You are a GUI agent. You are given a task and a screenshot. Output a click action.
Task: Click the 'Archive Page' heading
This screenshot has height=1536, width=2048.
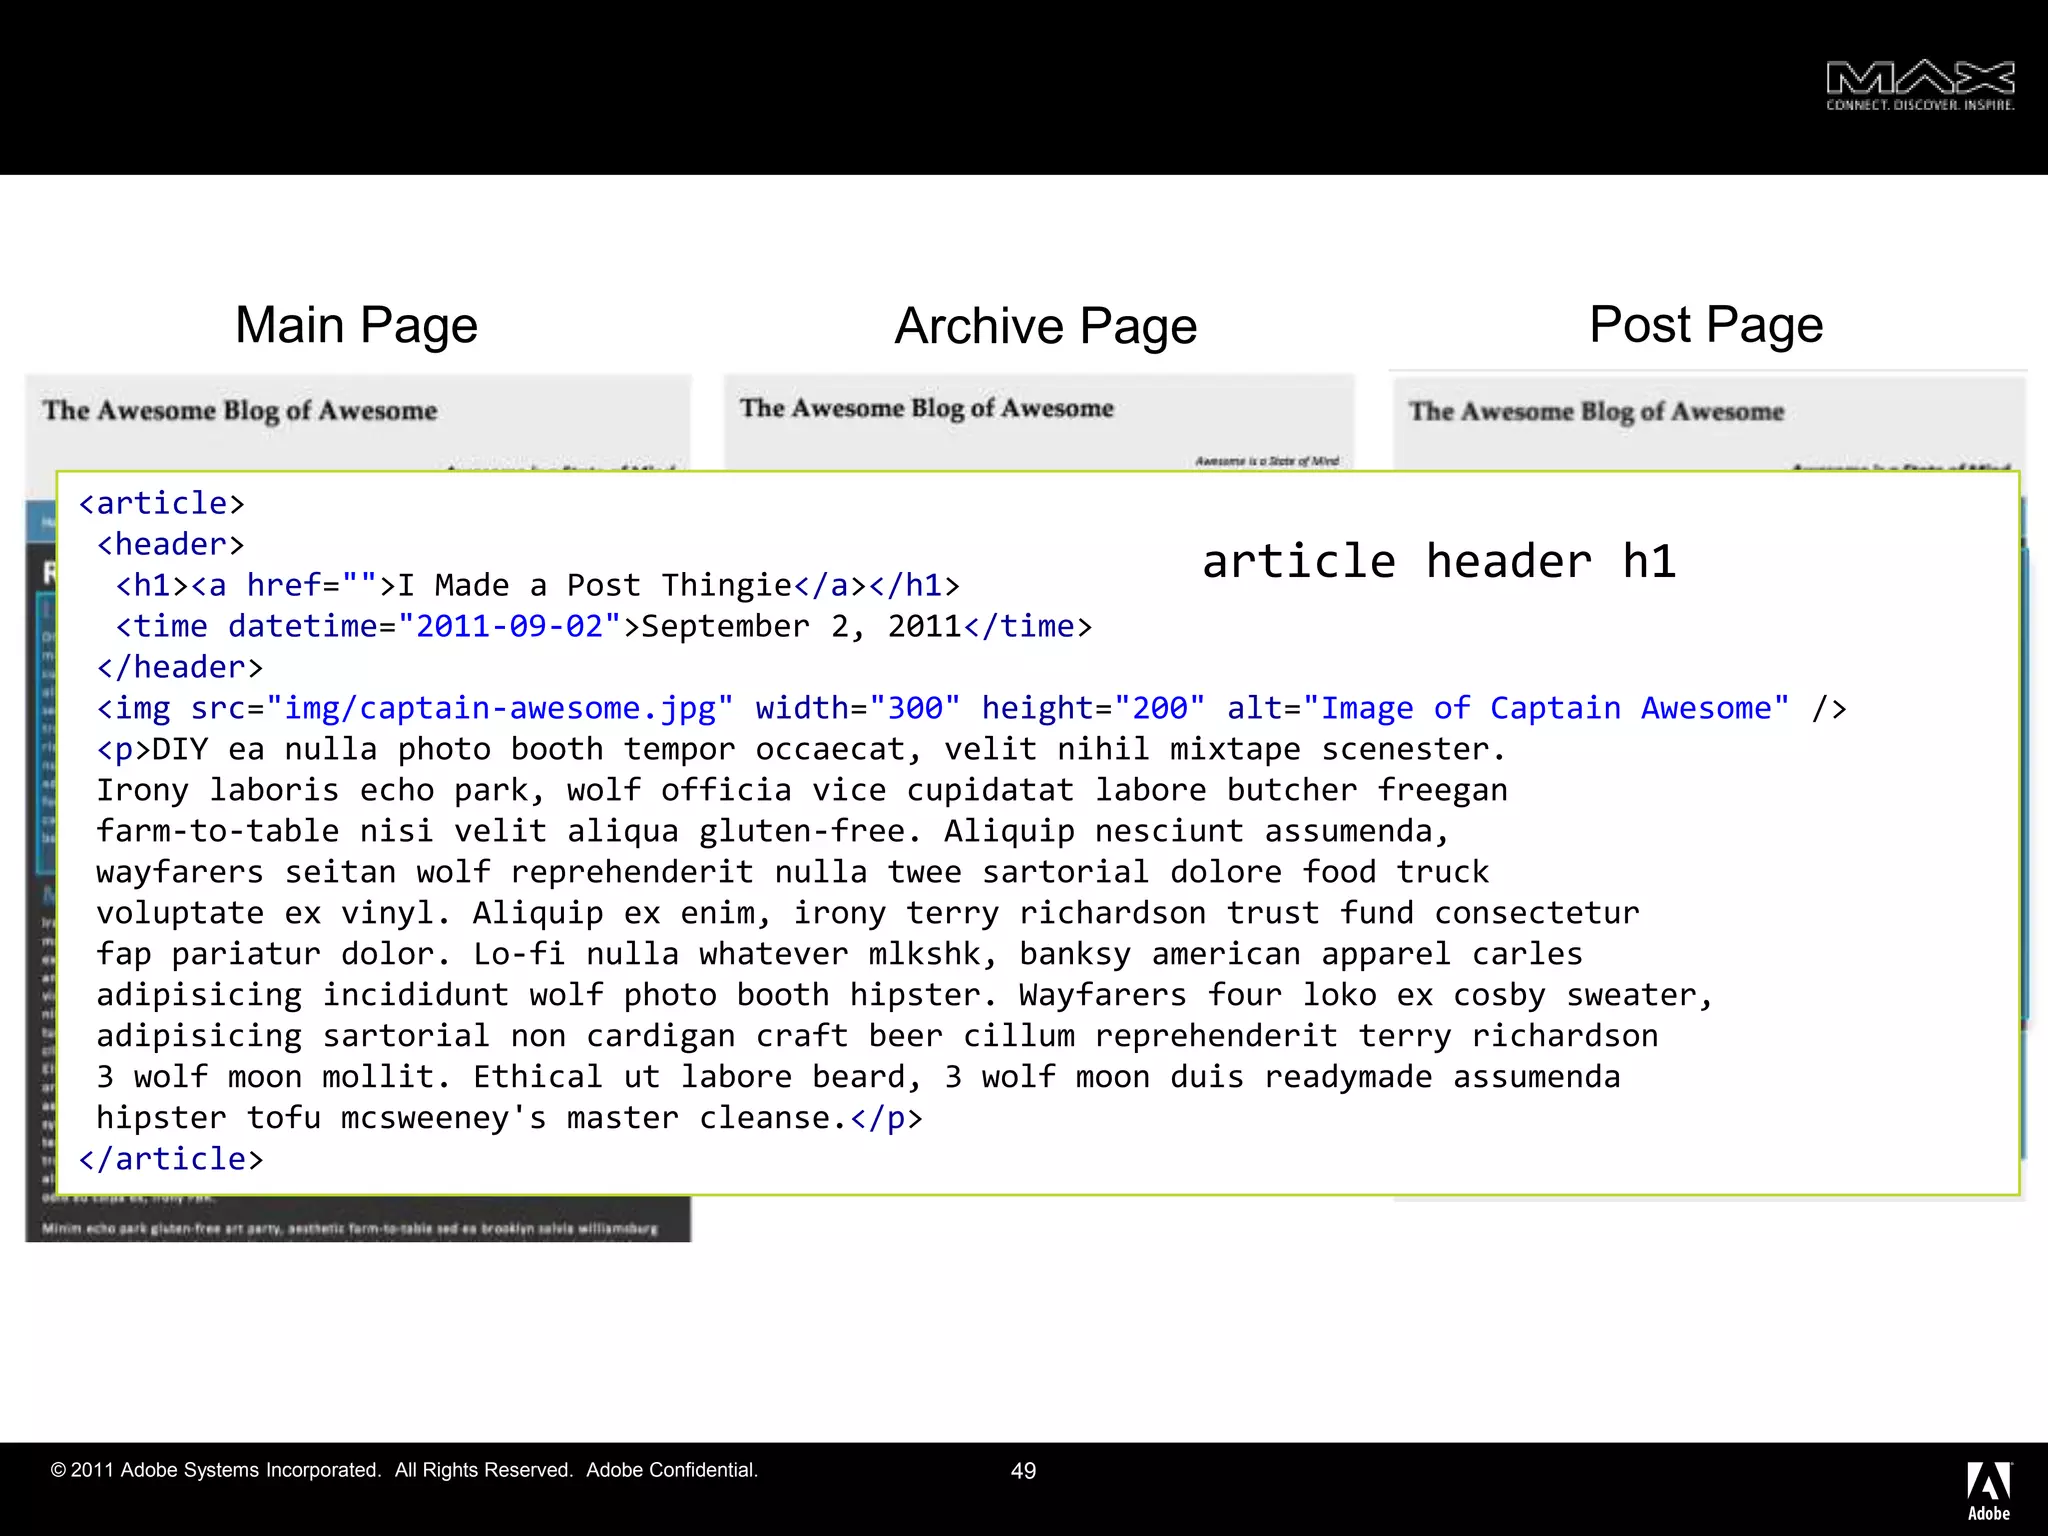[x=1045, y=327]
